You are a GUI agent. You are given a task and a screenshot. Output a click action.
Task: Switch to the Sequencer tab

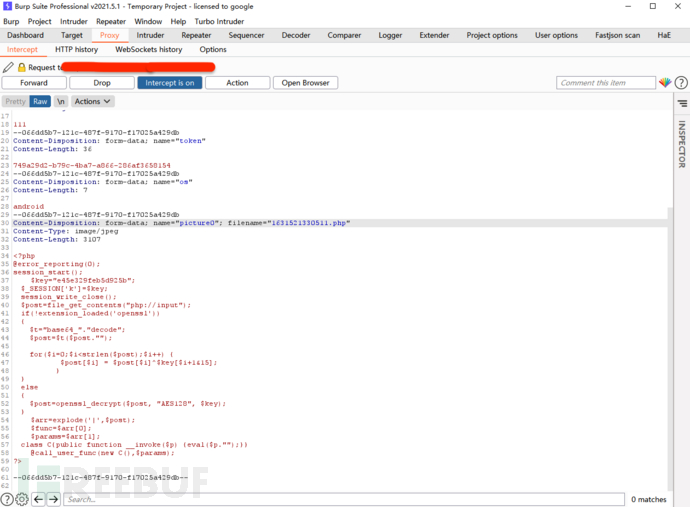coord(246,35)
